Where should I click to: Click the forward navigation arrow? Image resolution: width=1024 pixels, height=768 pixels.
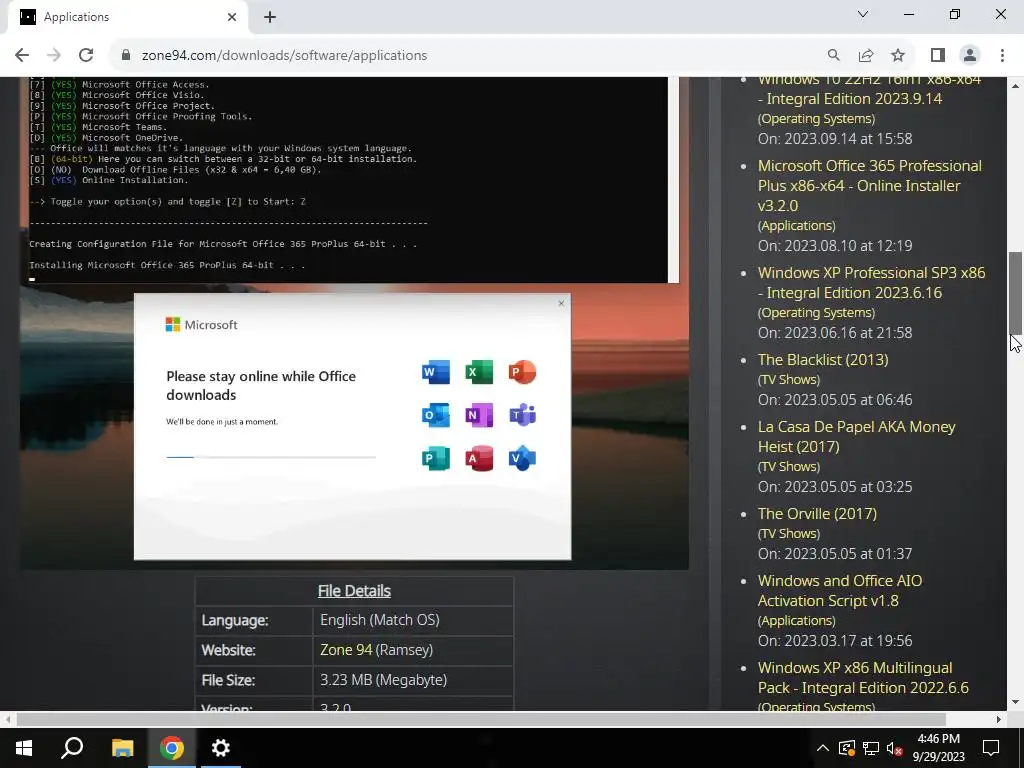coord(54,56)
